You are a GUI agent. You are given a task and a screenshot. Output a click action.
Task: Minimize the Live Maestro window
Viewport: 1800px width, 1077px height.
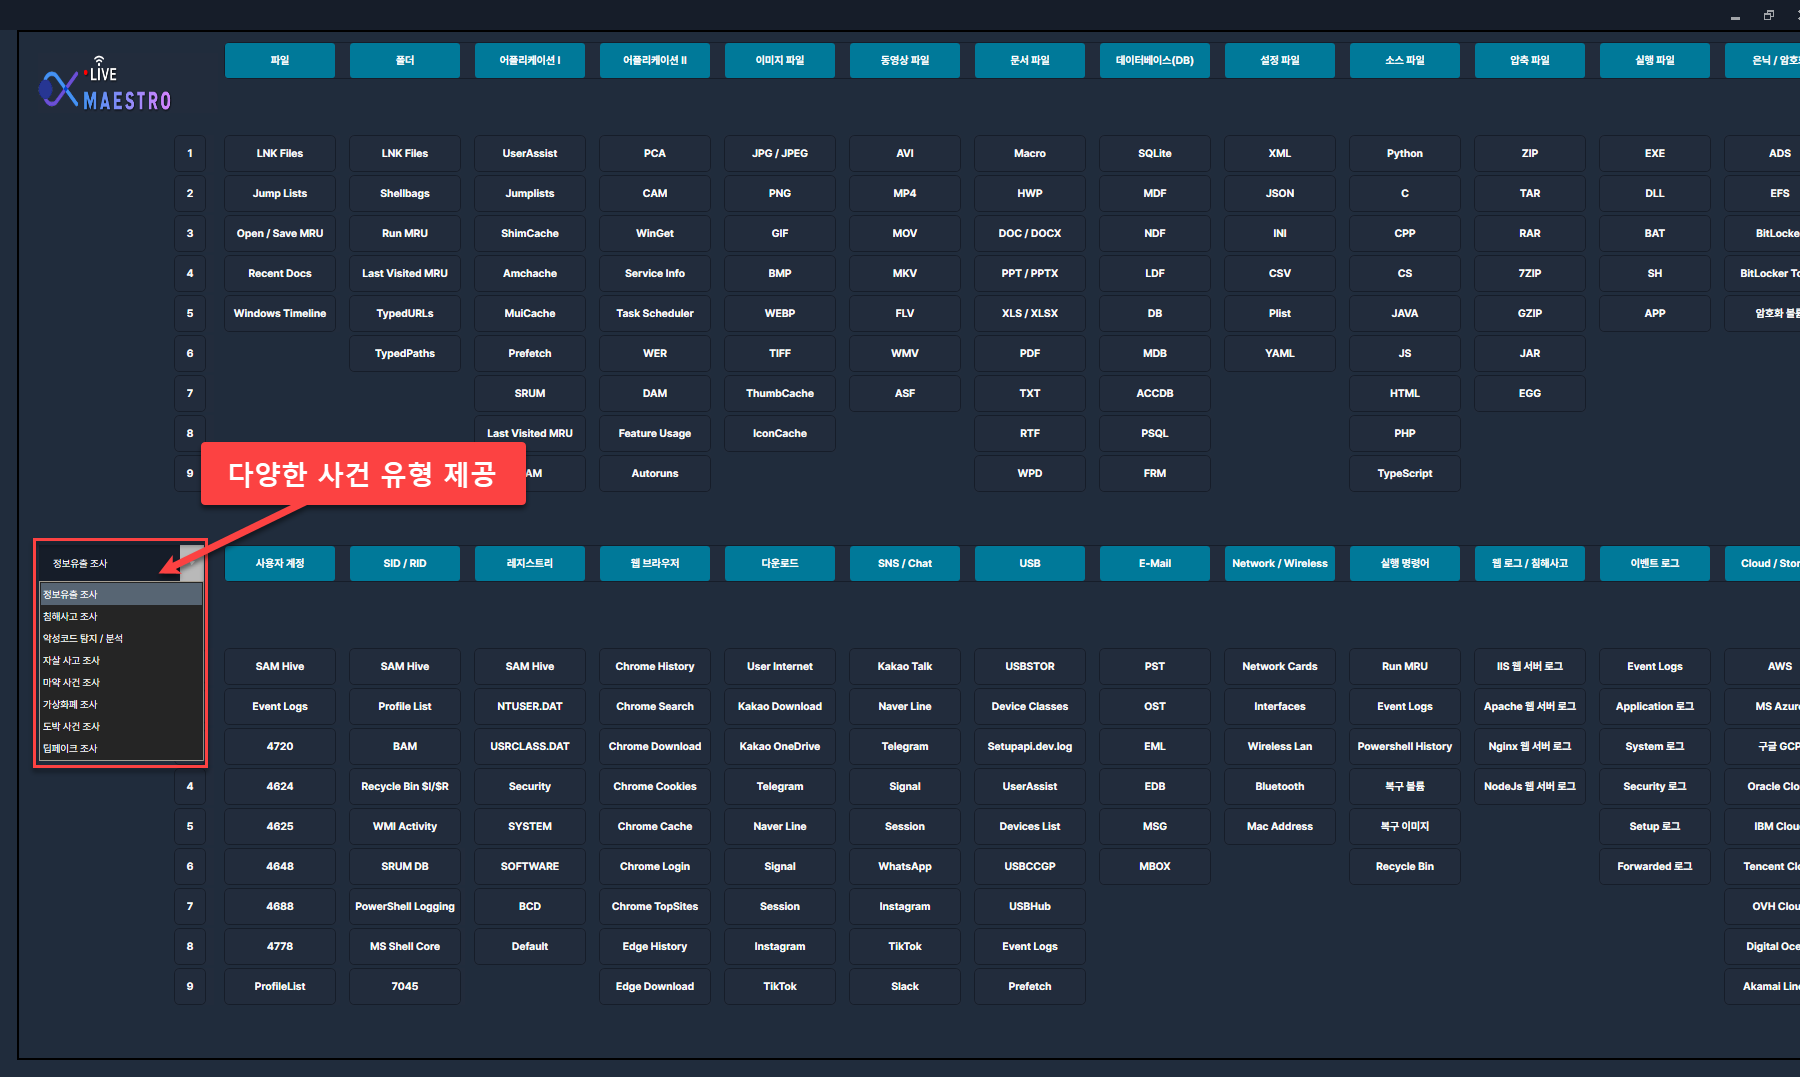pos(1735,15)
